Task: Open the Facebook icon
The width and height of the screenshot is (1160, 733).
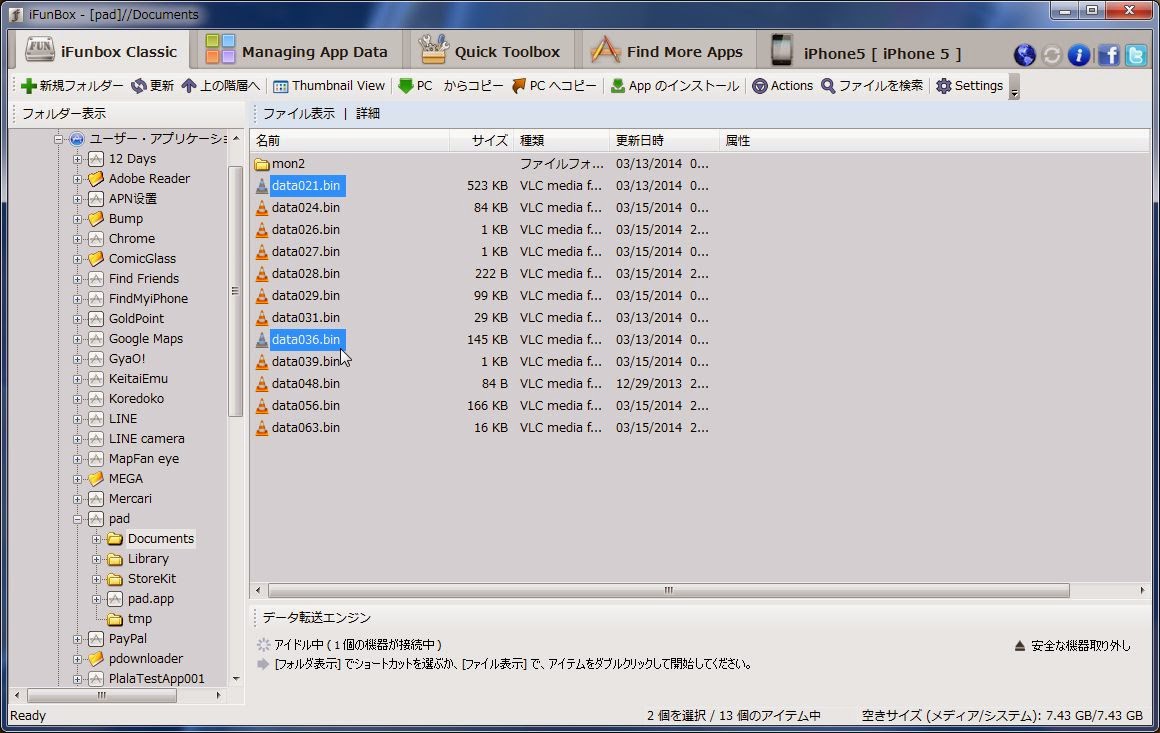Action: point(1108,55)
